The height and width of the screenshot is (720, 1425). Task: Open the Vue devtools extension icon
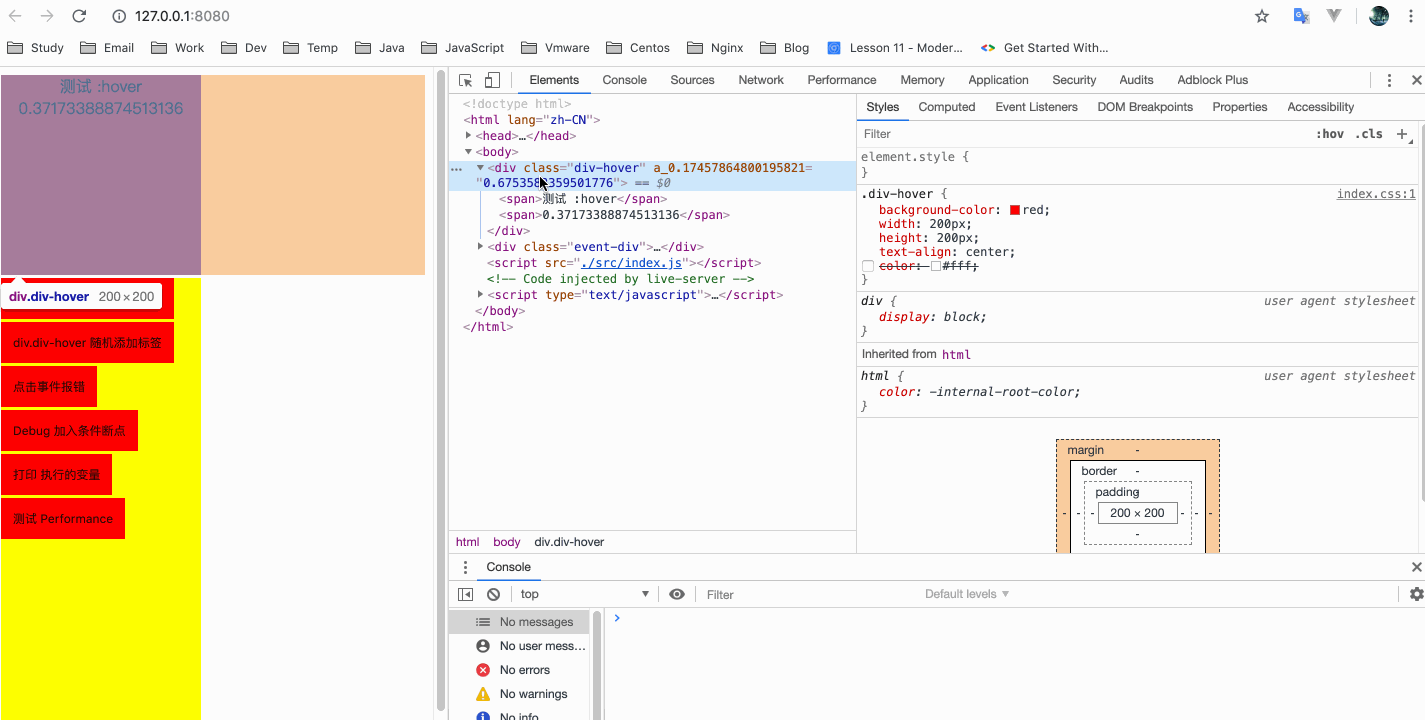coord(1334,16)
